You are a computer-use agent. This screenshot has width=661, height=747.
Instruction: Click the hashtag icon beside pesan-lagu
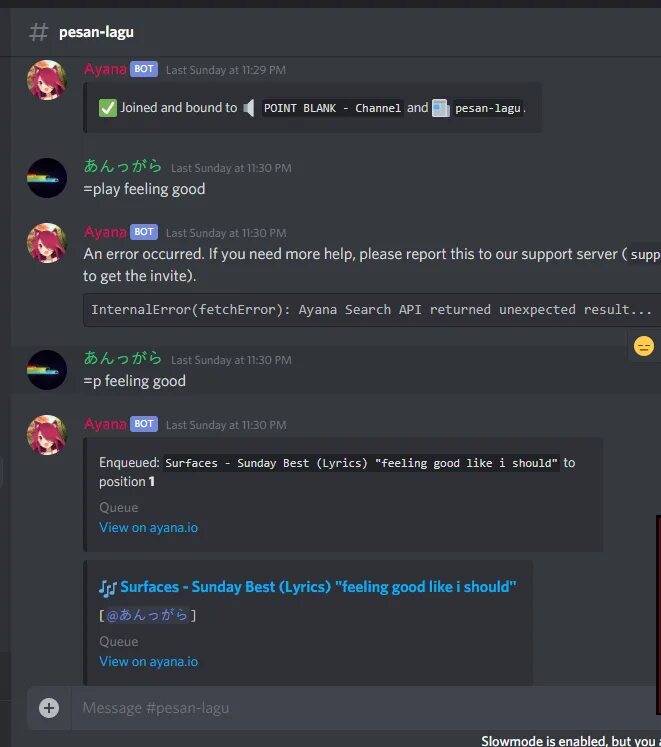tap(39, 32)
